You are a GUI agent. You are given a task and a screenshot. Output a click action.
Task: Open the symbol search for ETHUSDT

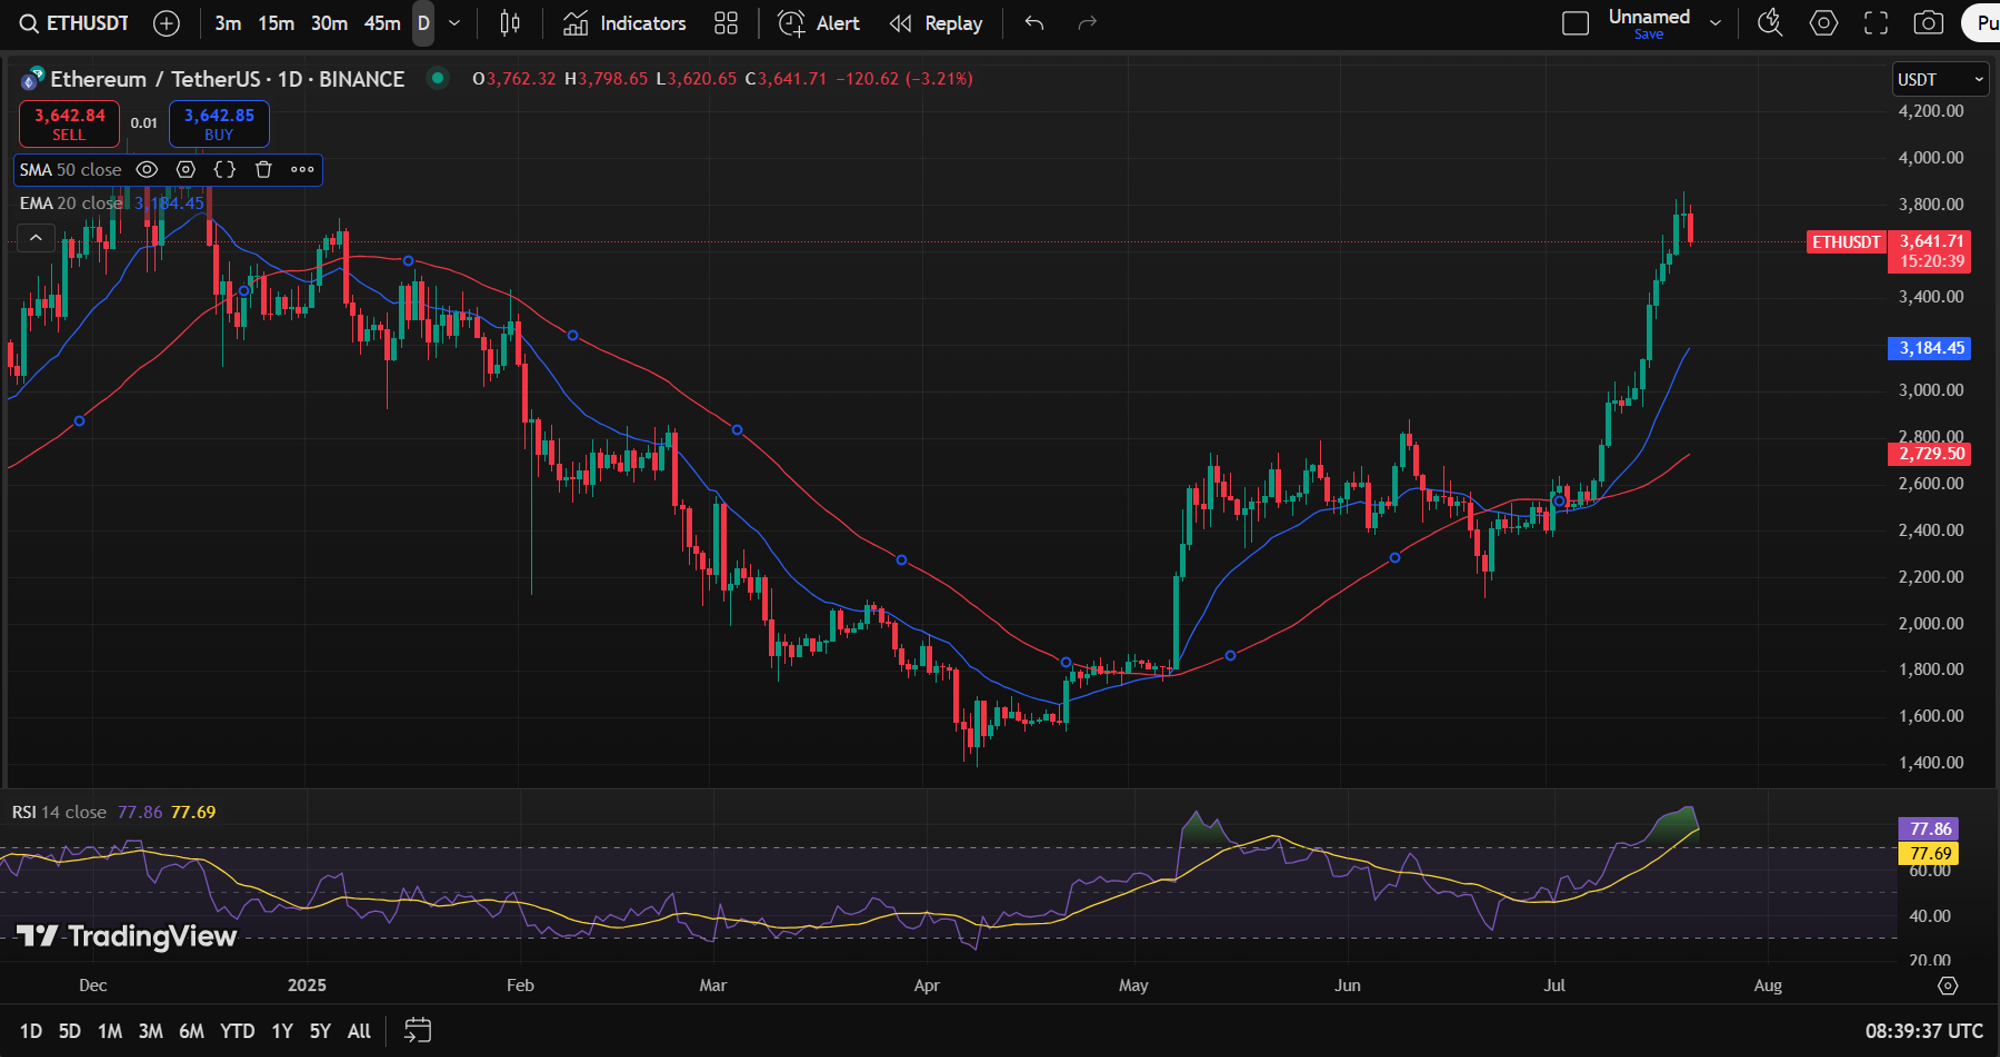click(75, 23)
